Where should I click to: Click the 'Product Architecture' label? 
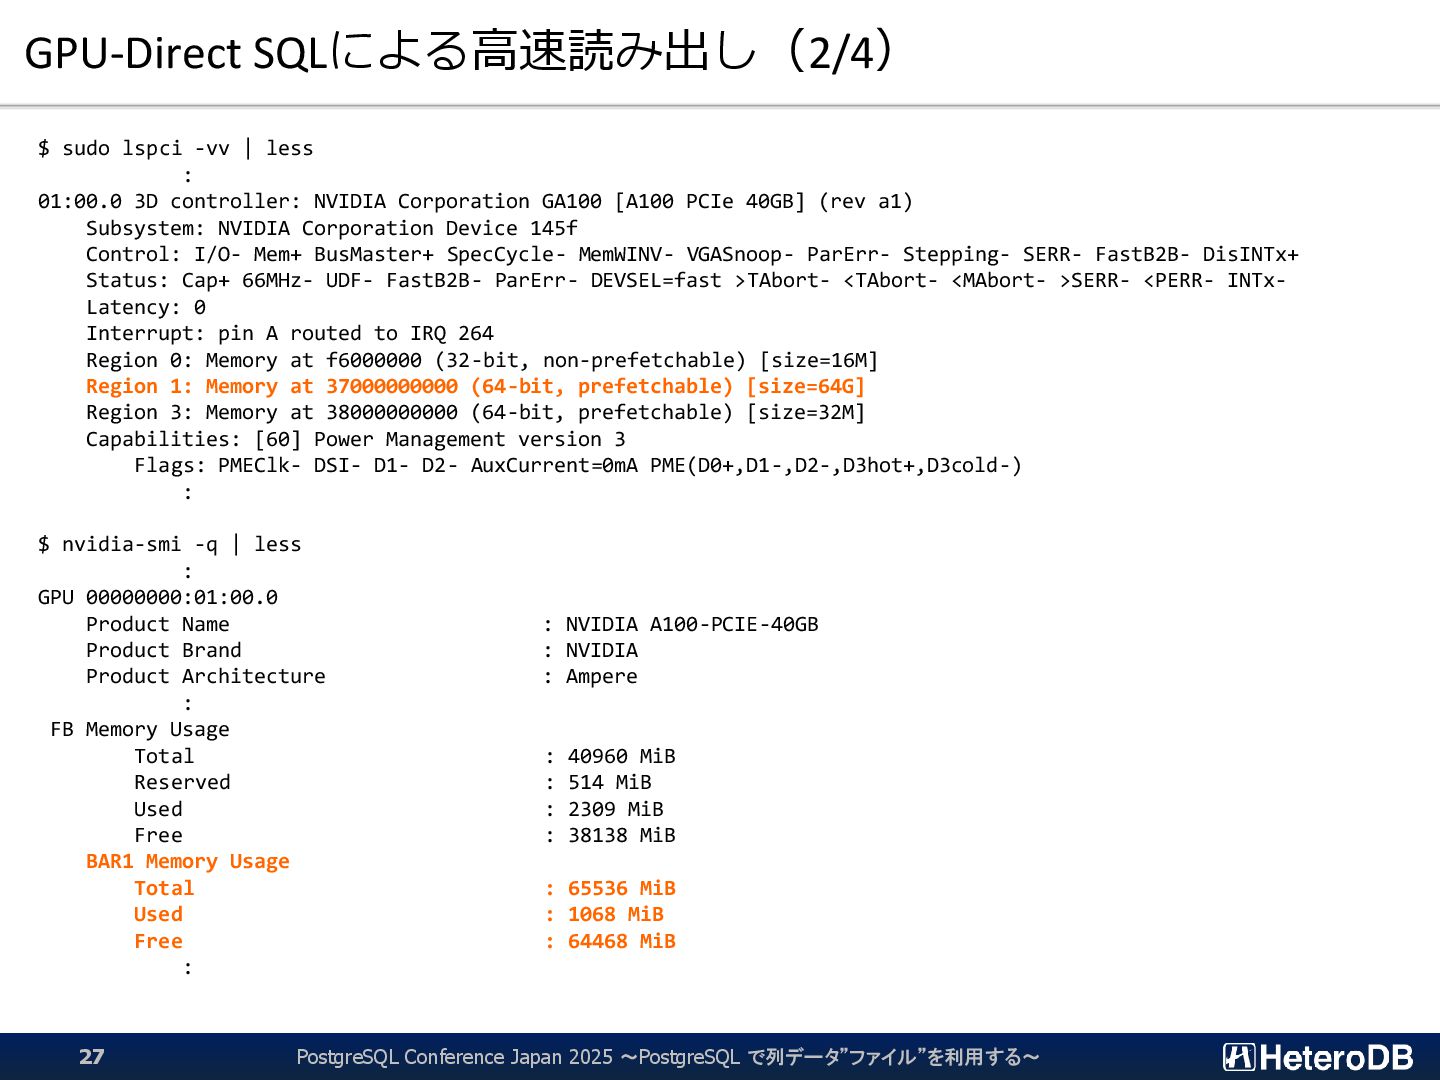[206, 676]
